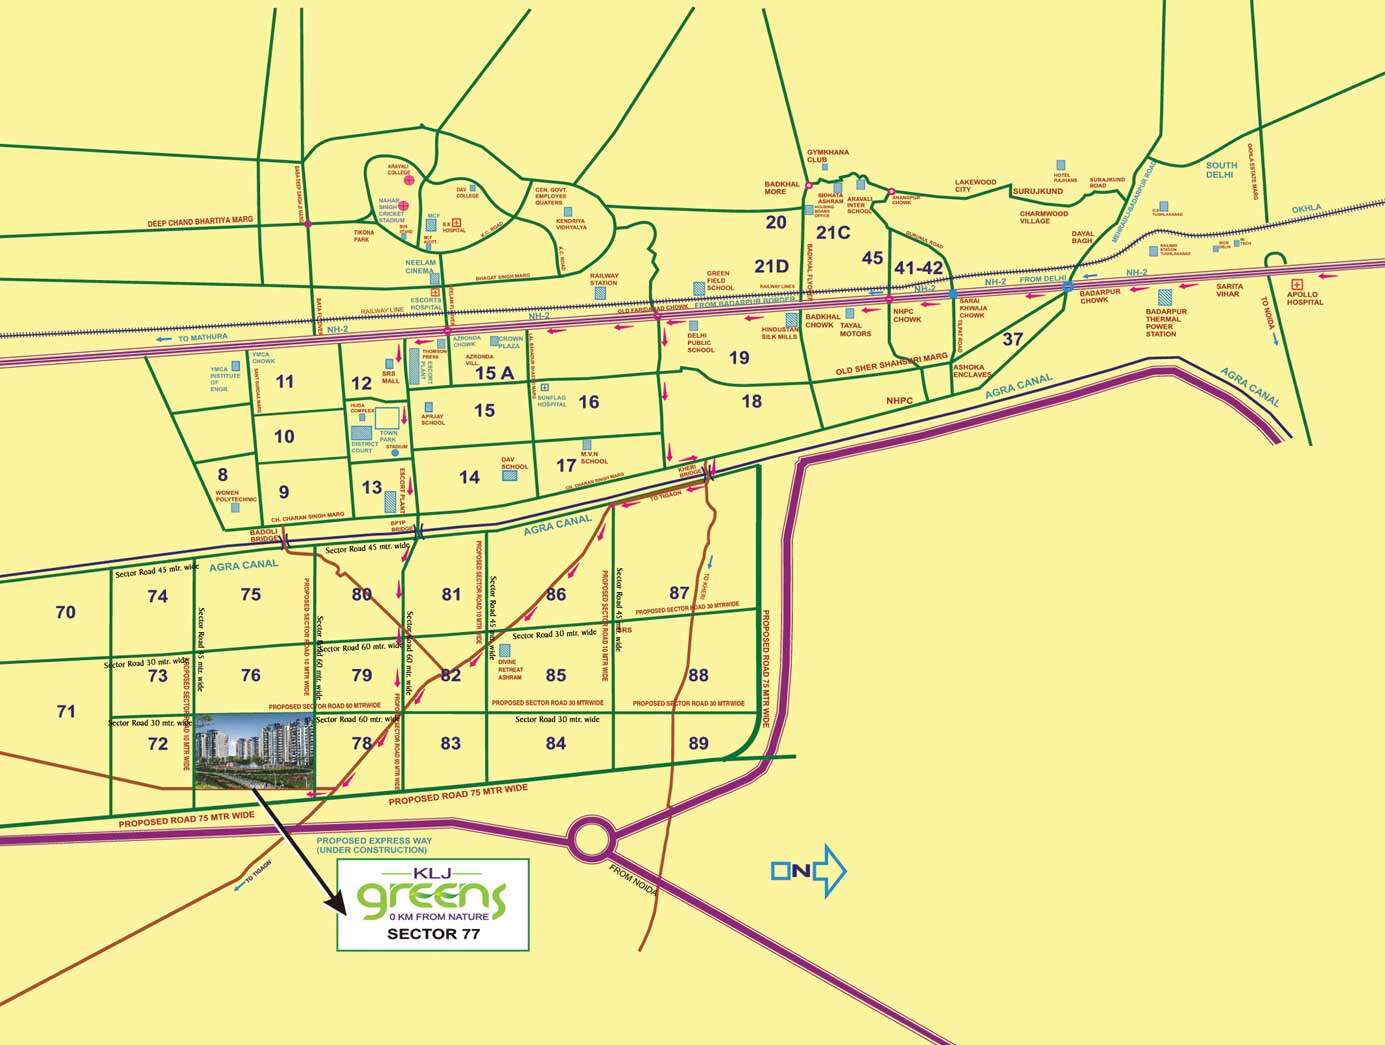Select the expressway roundabout circle

pos(593,837)
